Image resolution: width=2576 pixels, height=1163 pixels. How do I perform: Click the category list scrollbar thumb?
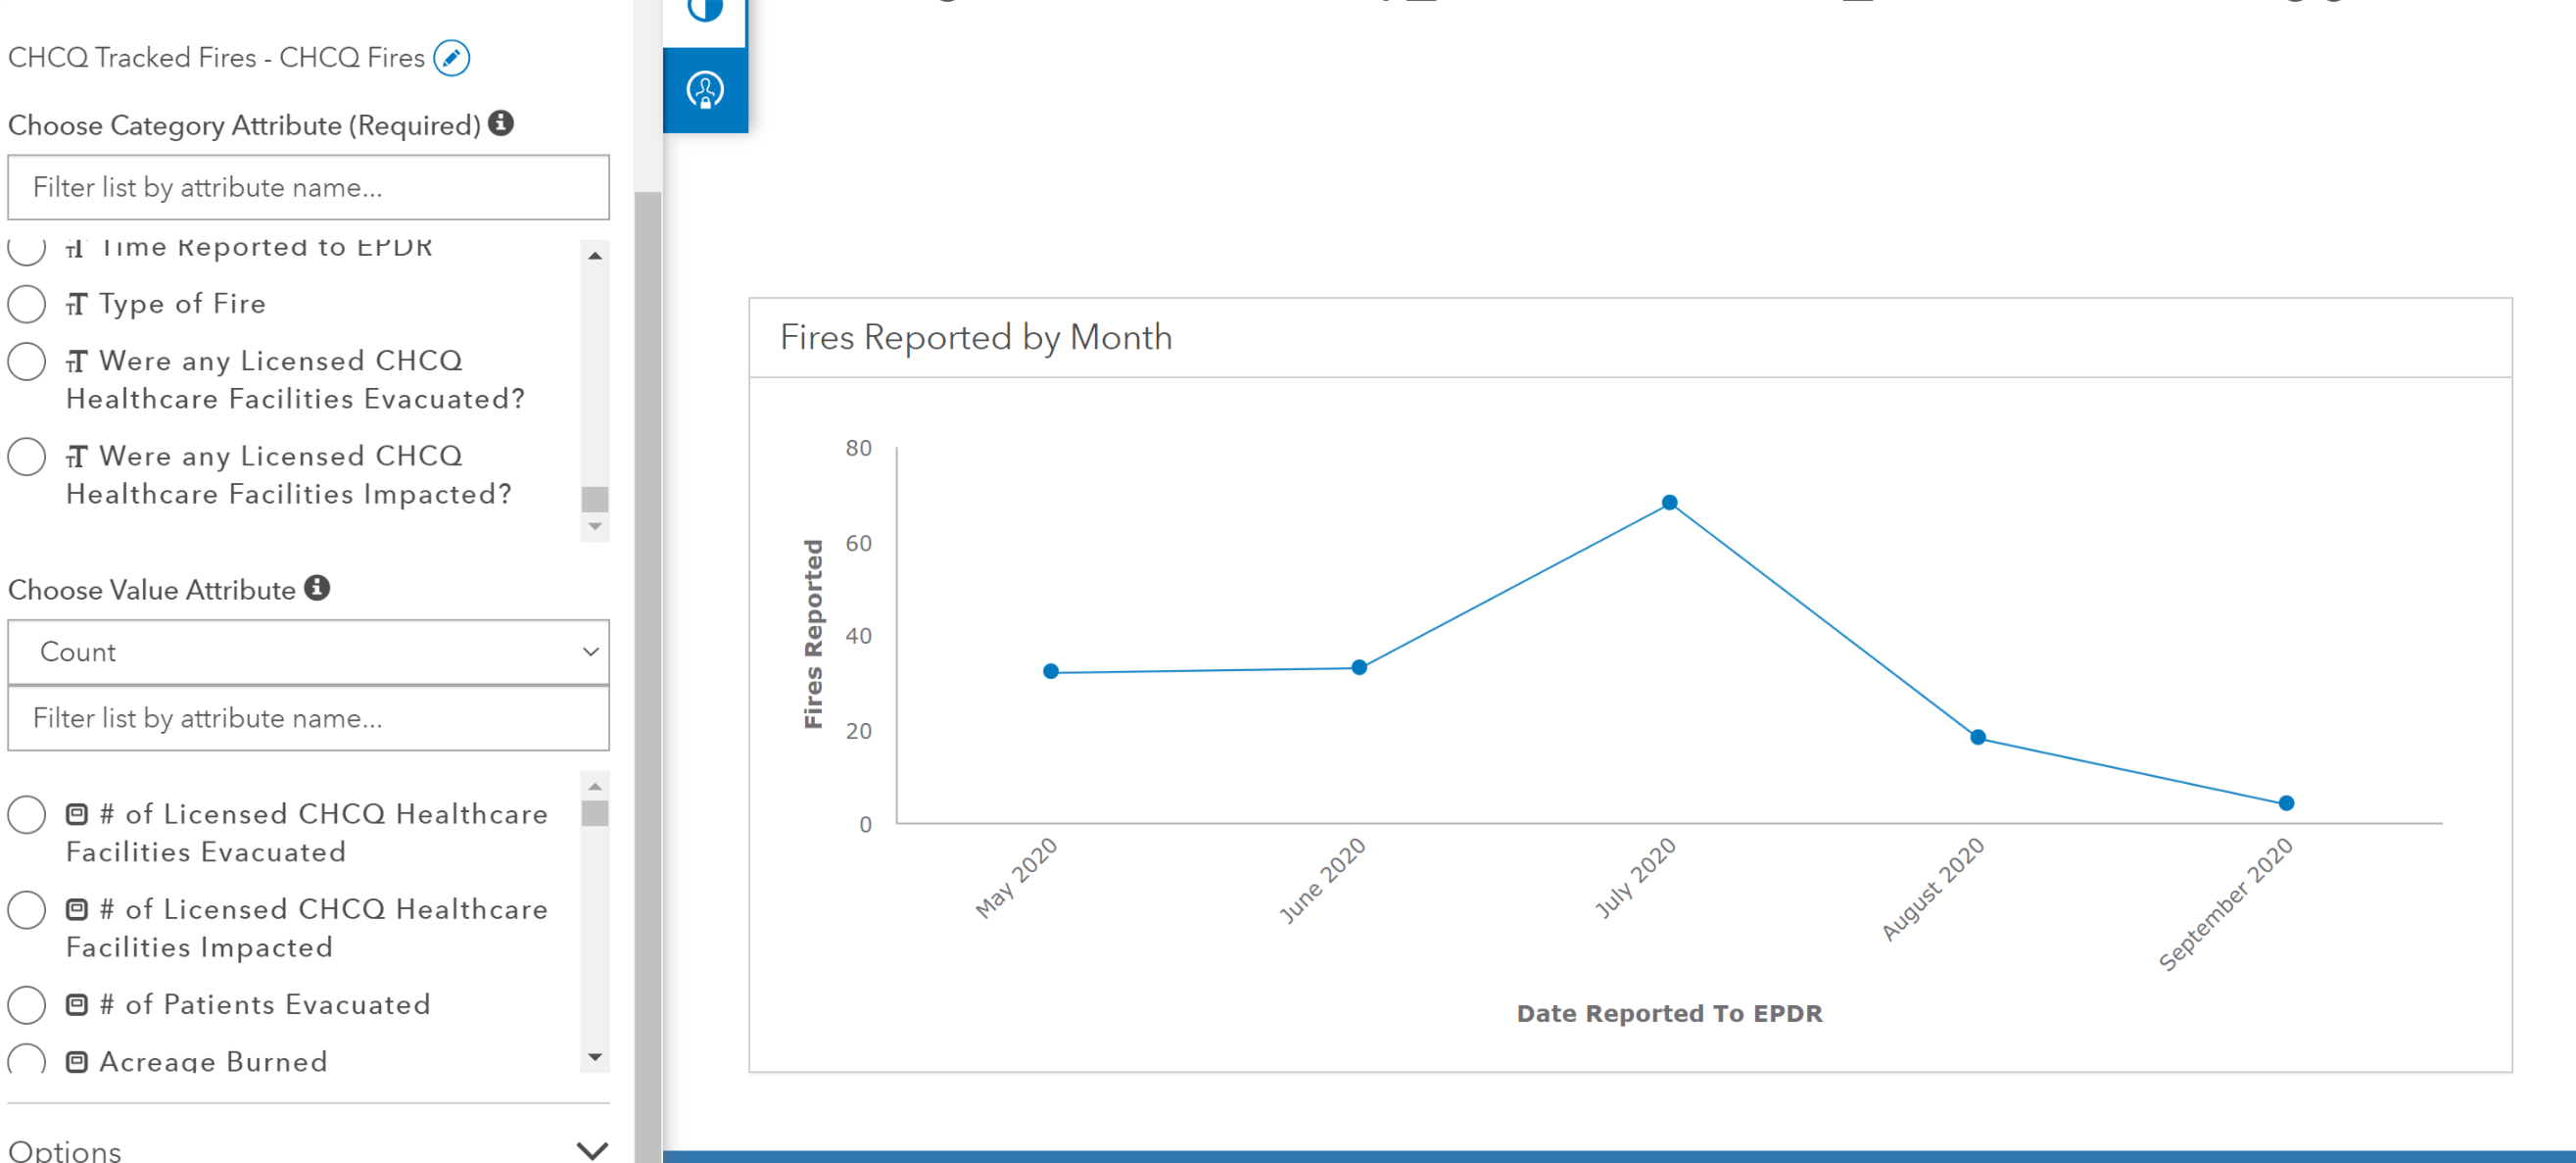[595, 499]
